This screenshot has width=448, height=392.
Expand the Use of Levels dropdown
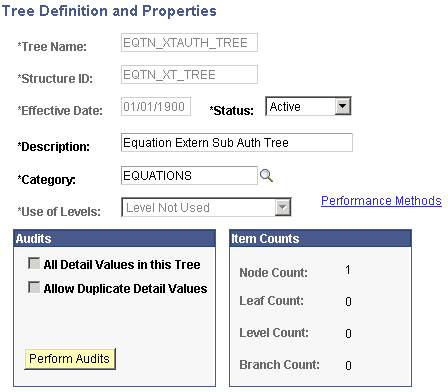click(x=206, y=207)
